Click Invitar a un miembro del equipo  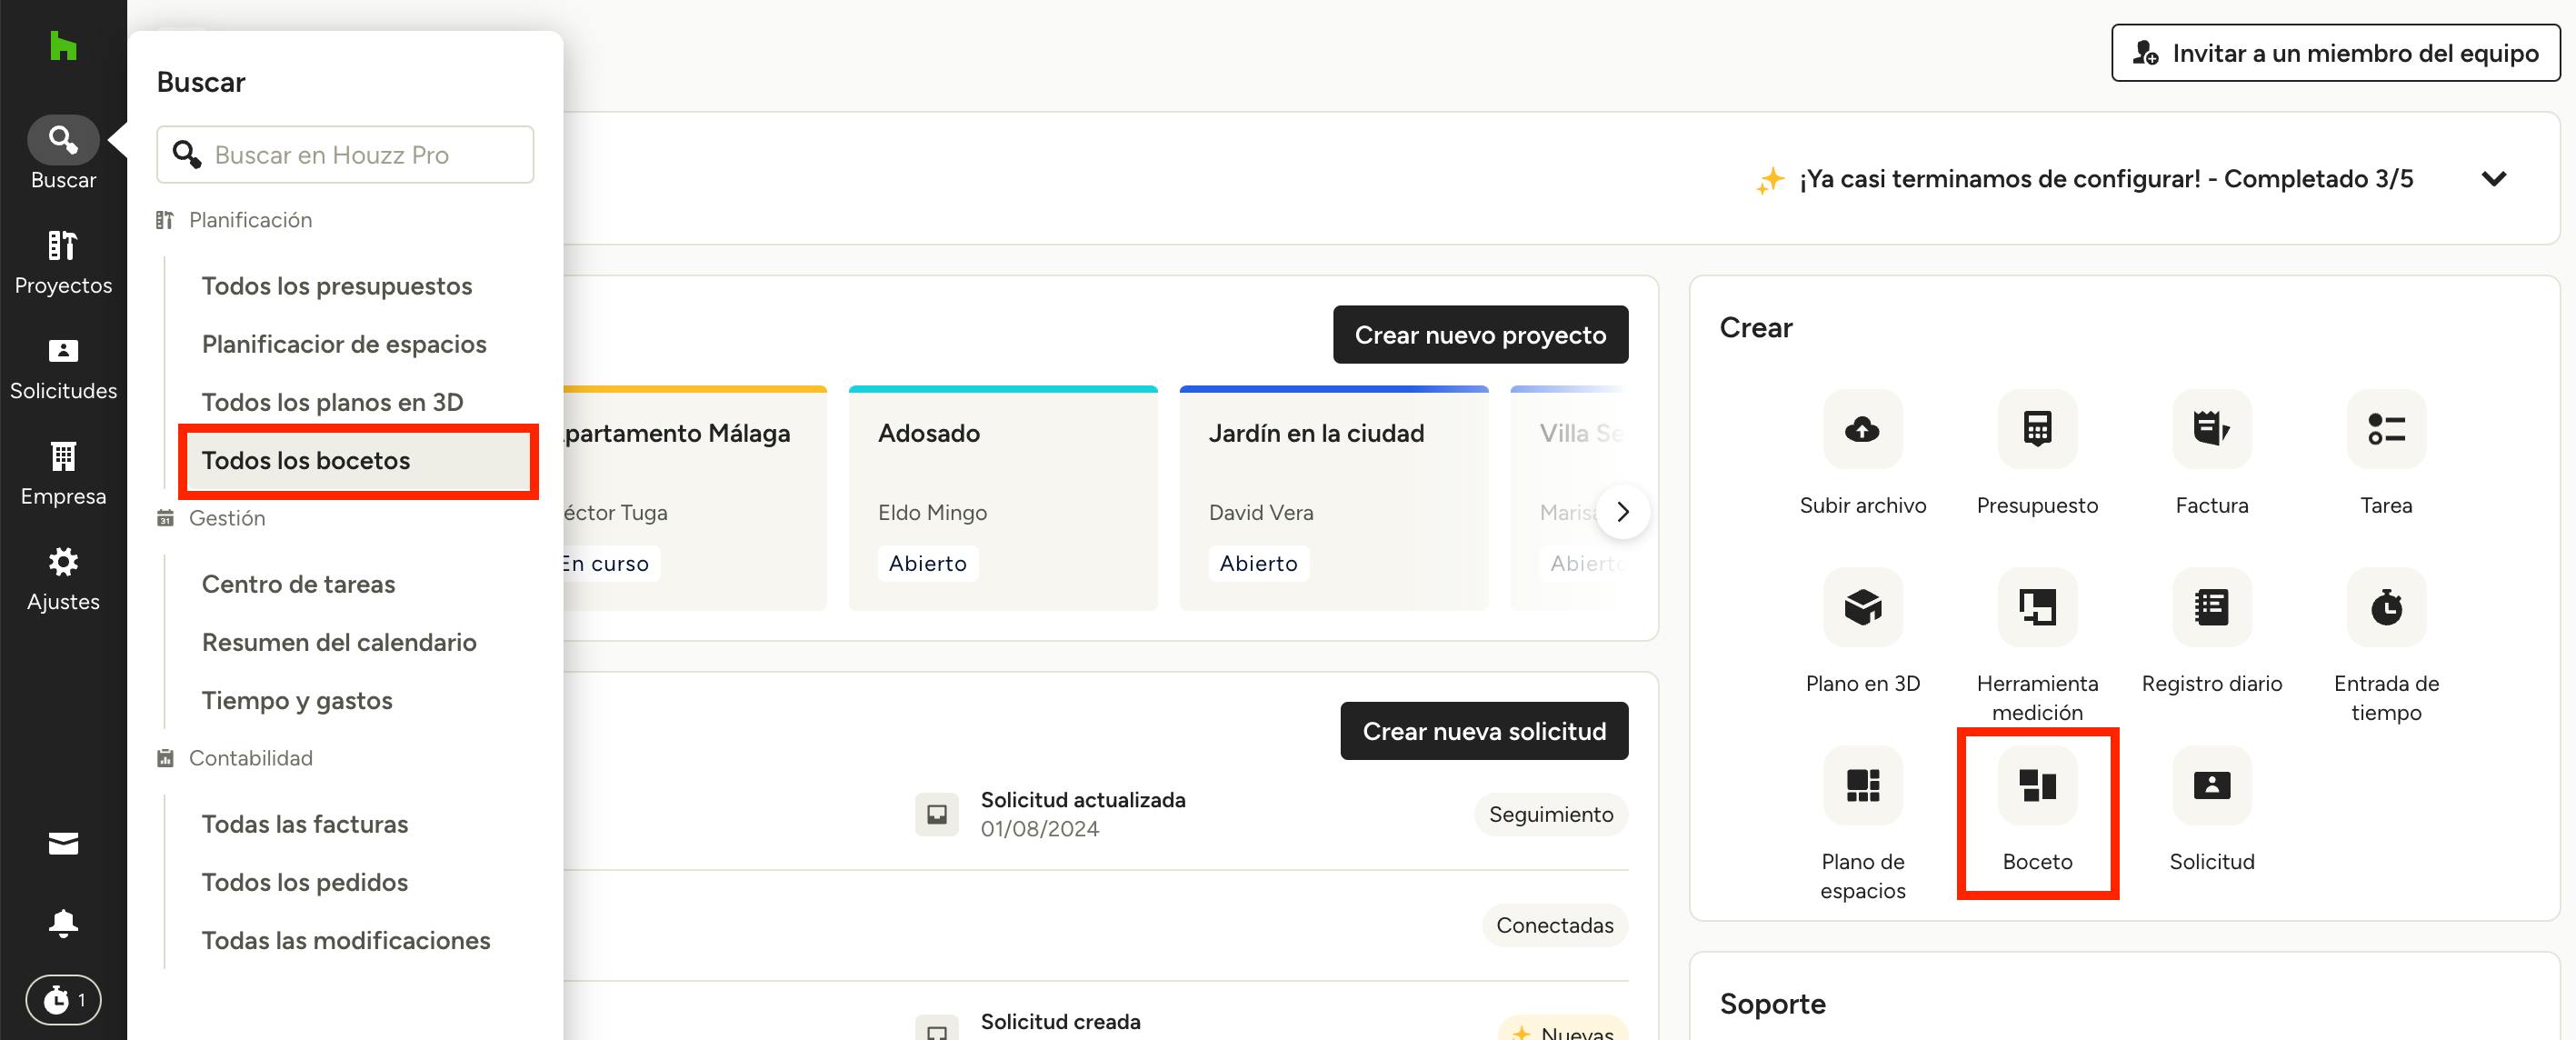point(2334,53)
